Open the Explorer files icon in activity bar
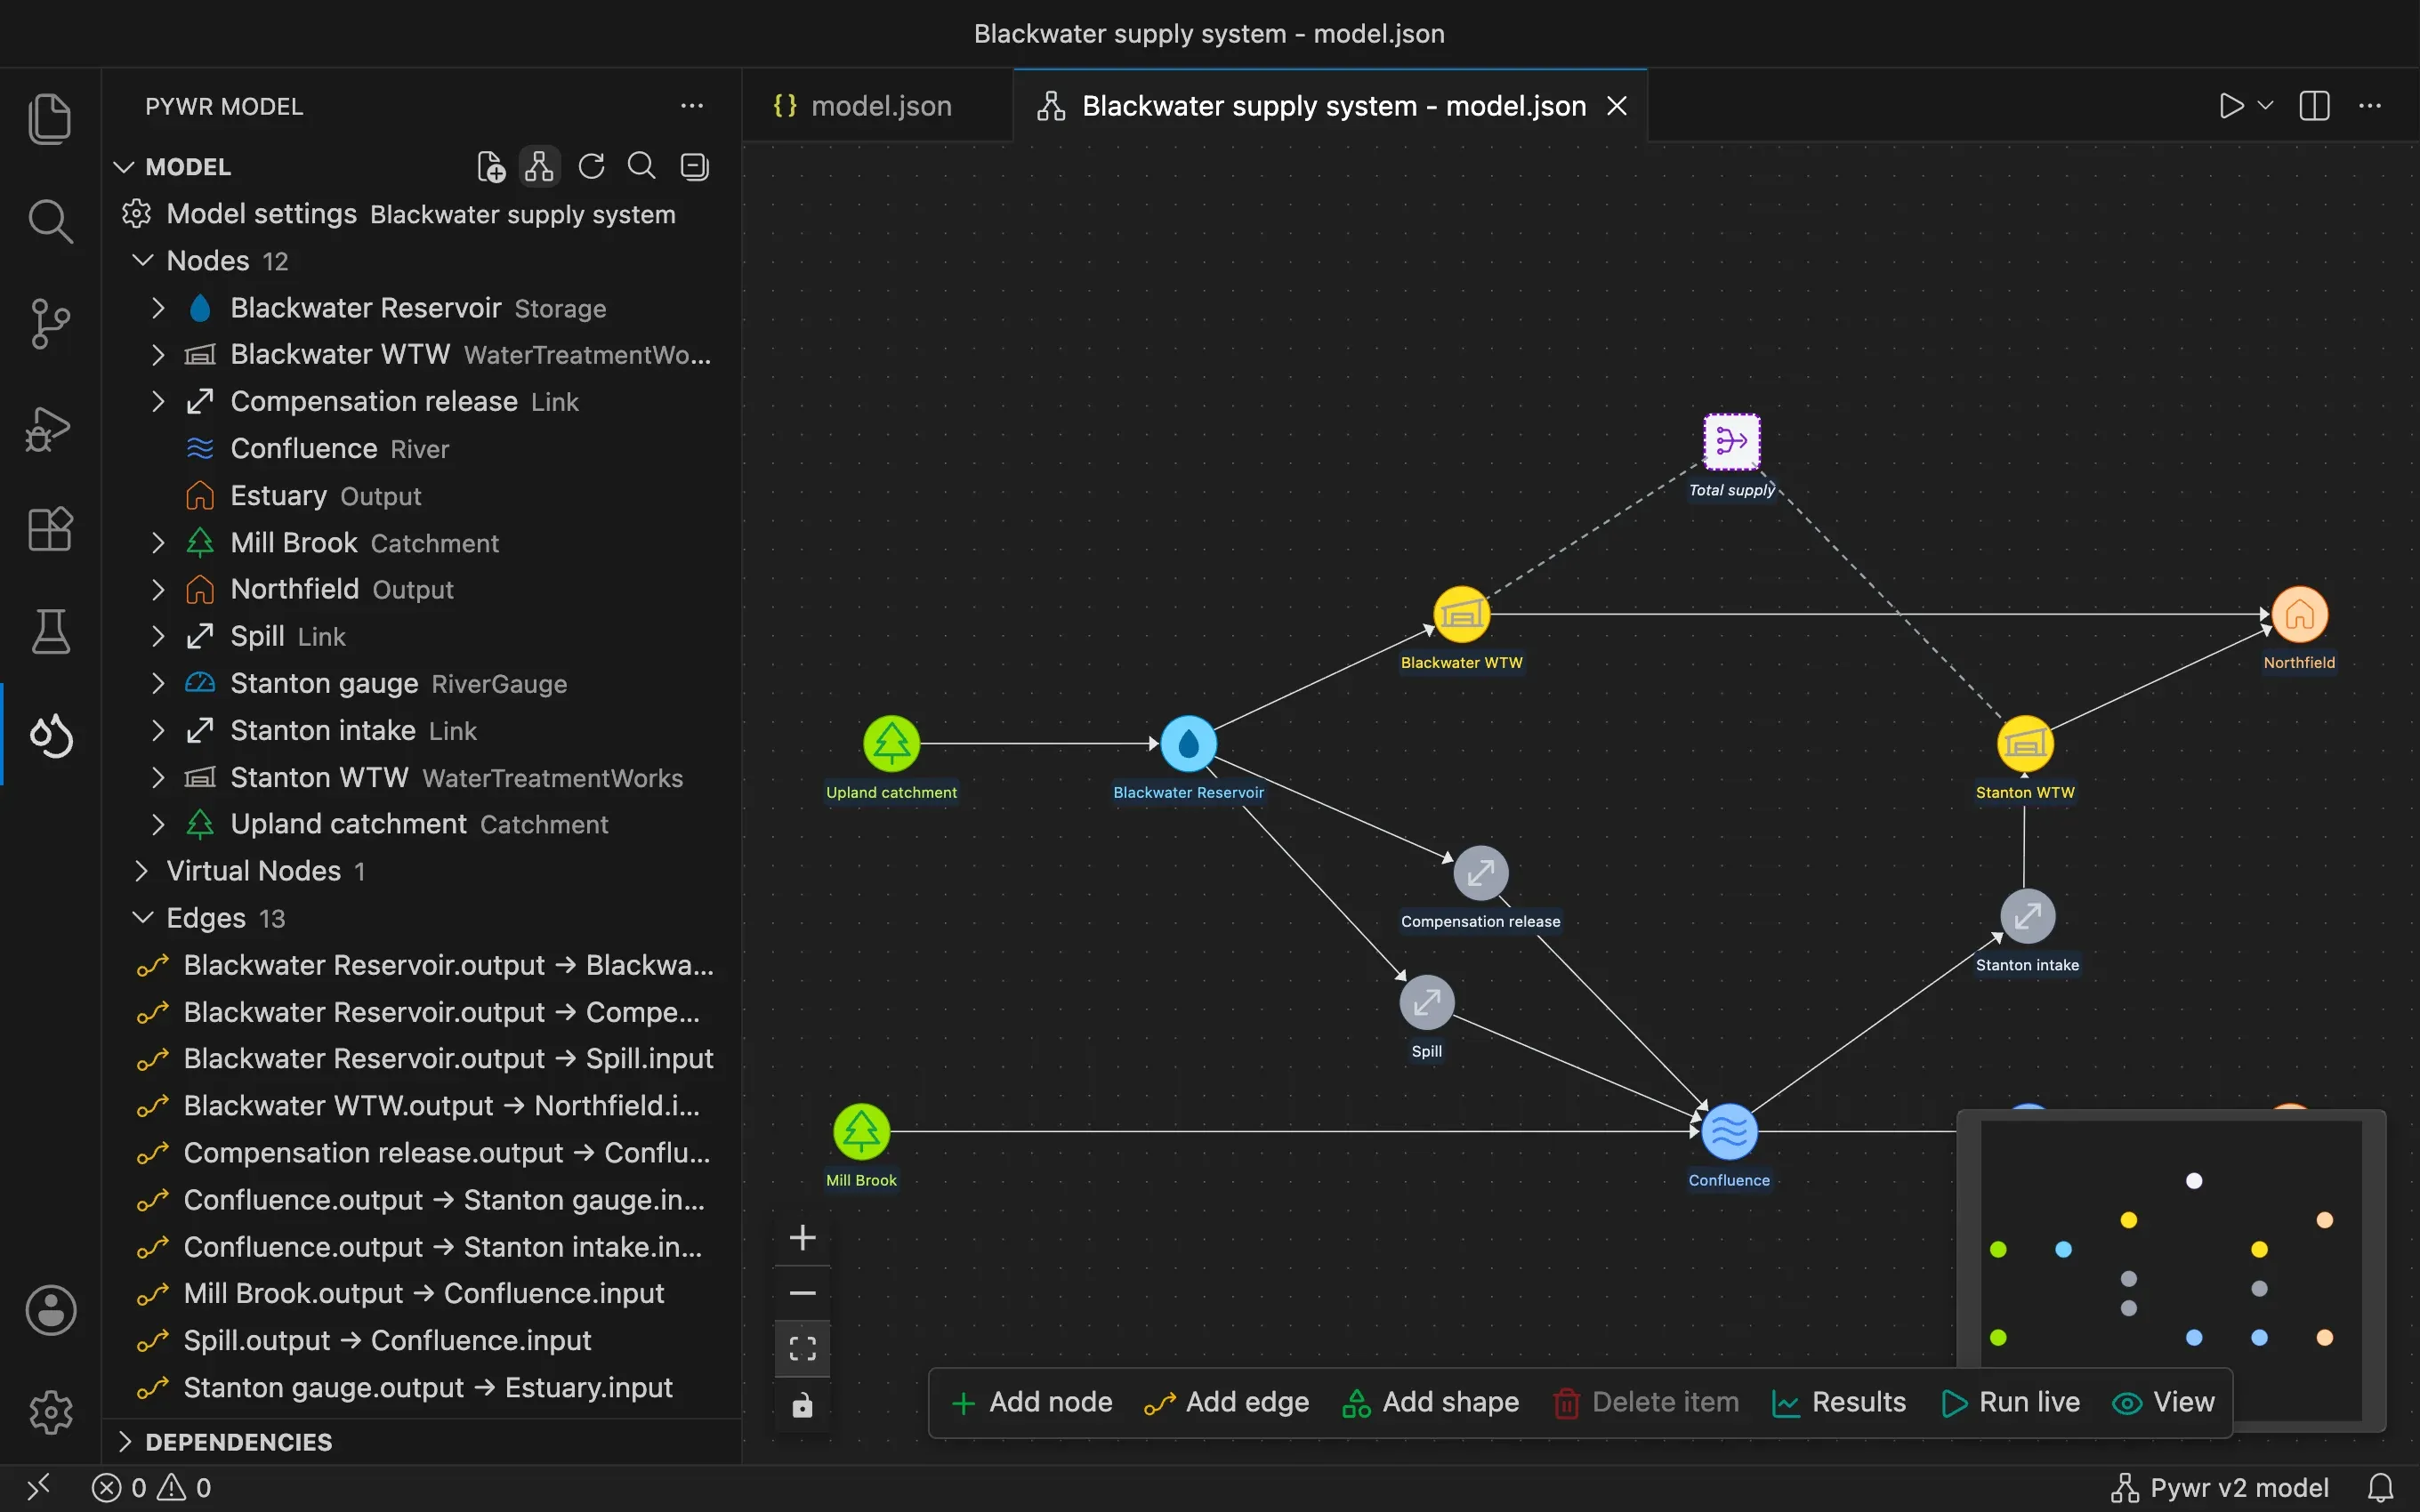The width and height of the screenshot is (2420, 1512). point(50,119)
